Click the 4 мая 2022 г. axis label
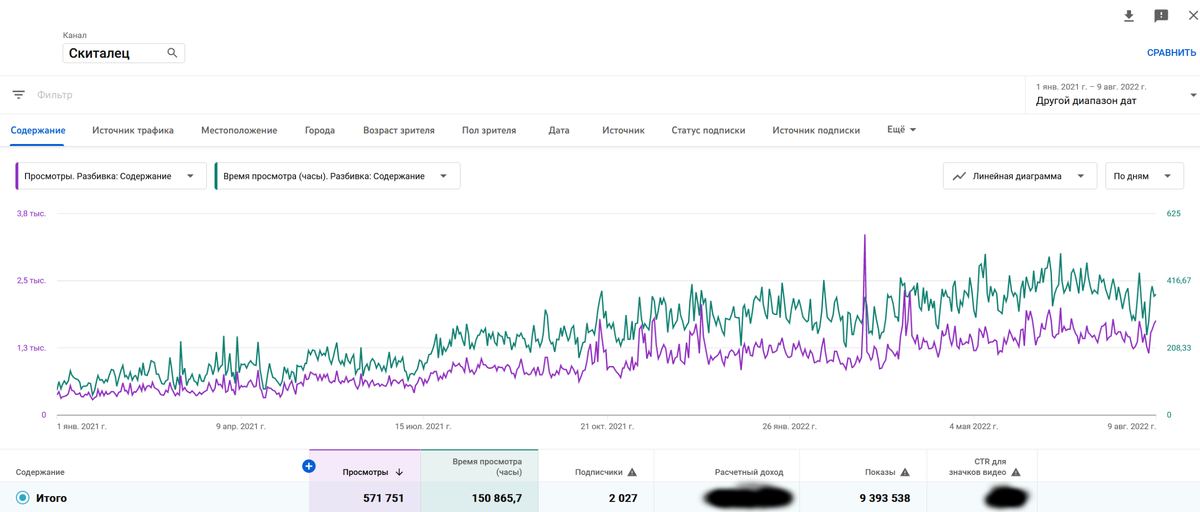This screenshot has height=512, width=1200. click(x=974, y=426)
